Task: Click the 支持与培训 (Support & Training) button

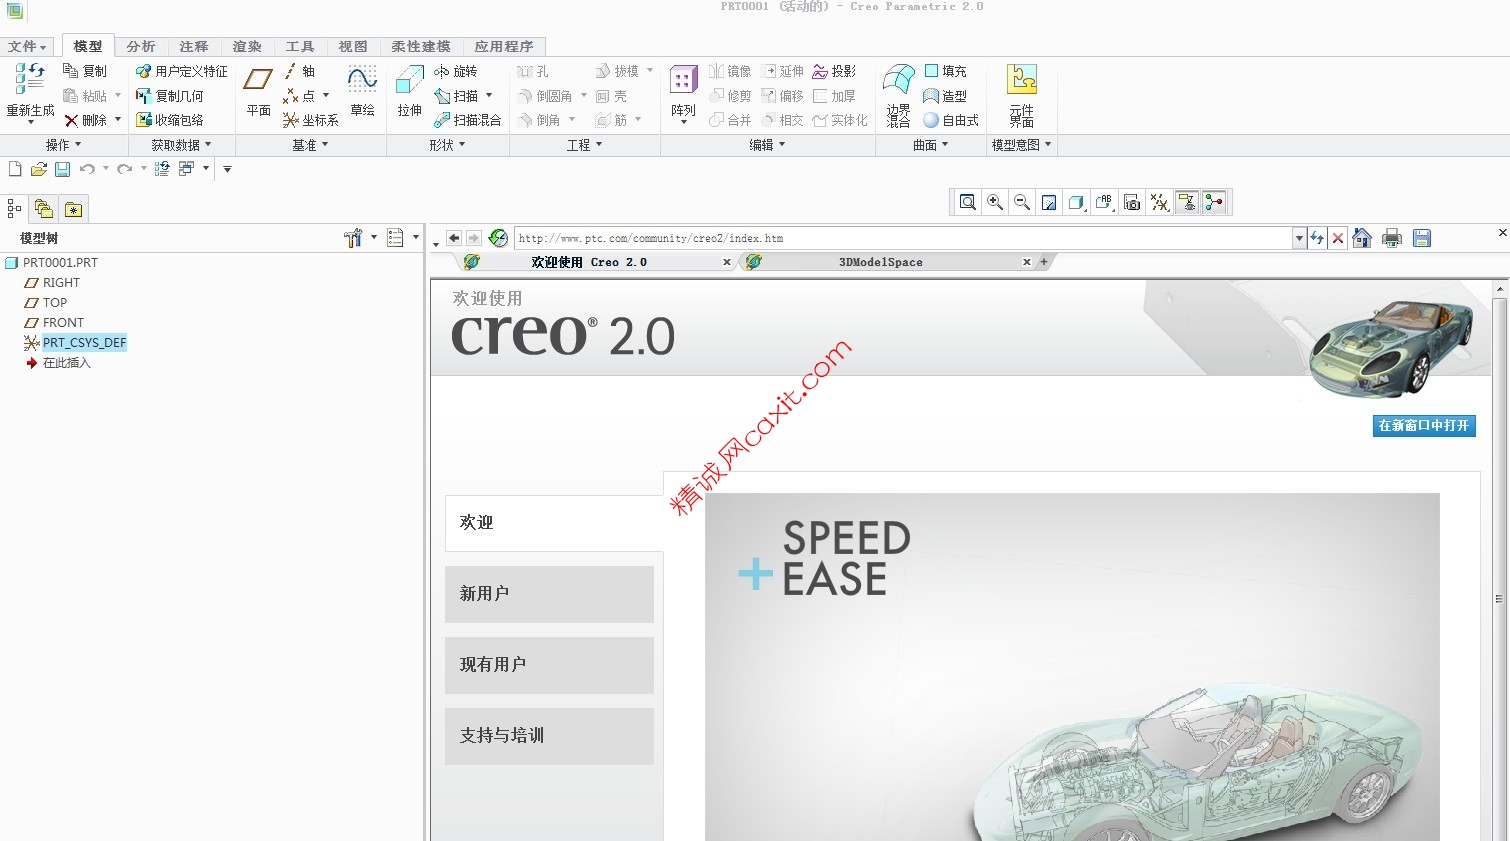Action: coord(549,736)
